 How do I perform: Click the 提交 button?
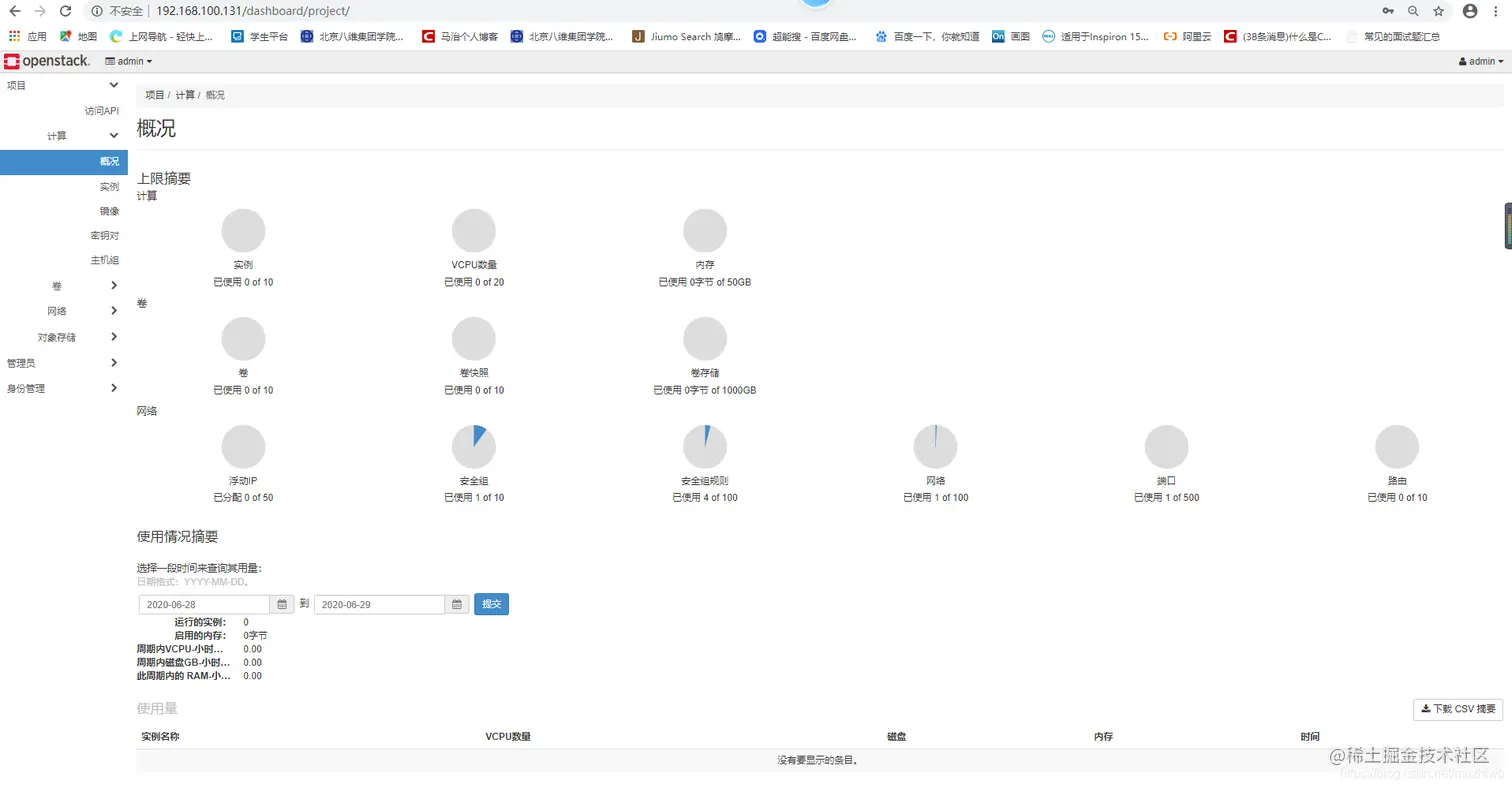point(491,604)
